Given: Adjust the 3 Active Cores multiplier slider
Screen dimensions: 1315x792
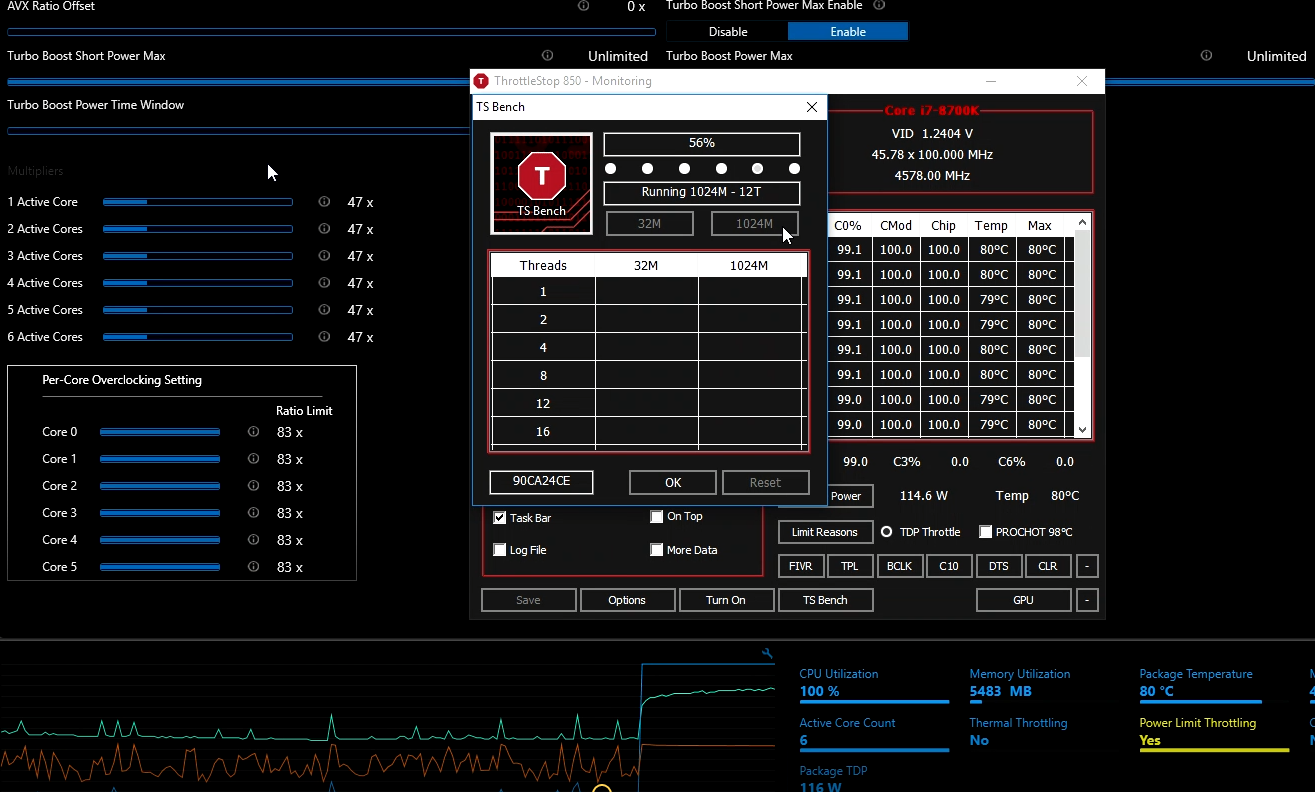Looking at the screenshot, I should [197, 256].
